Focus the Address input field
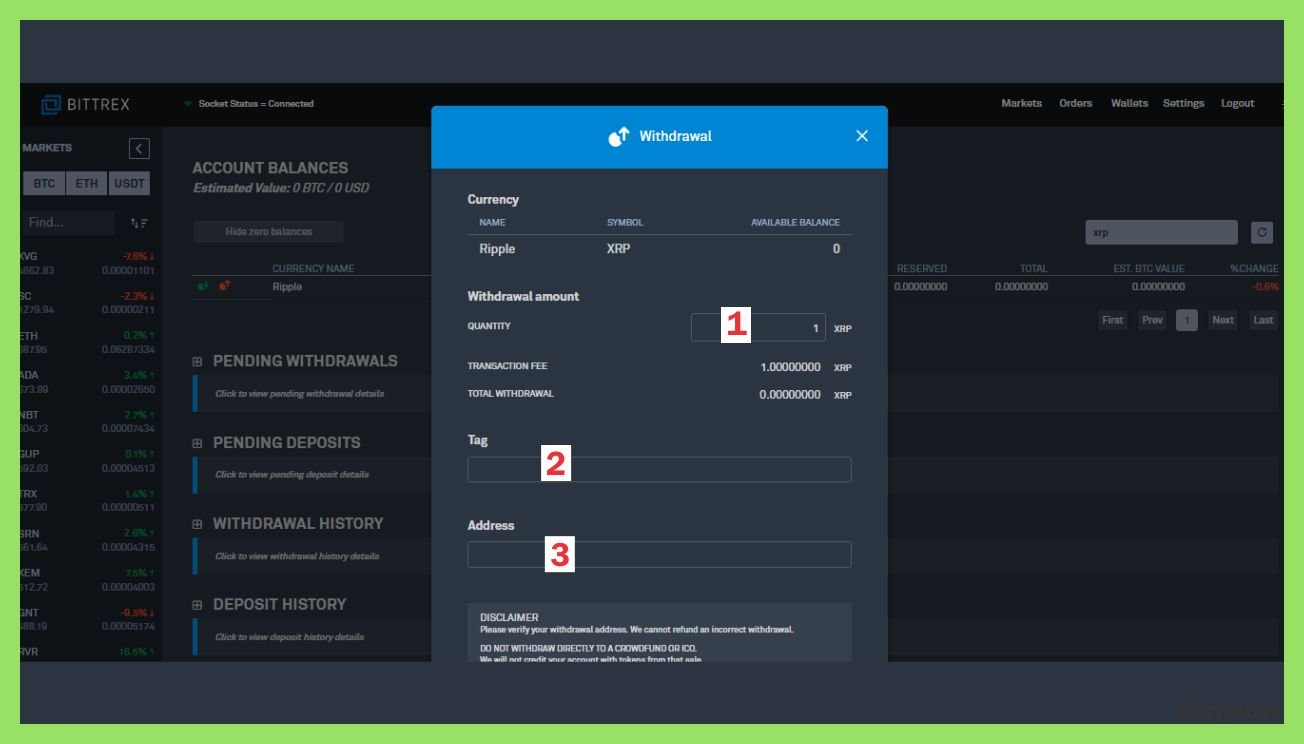1304x744 pixels. (659, 554)
